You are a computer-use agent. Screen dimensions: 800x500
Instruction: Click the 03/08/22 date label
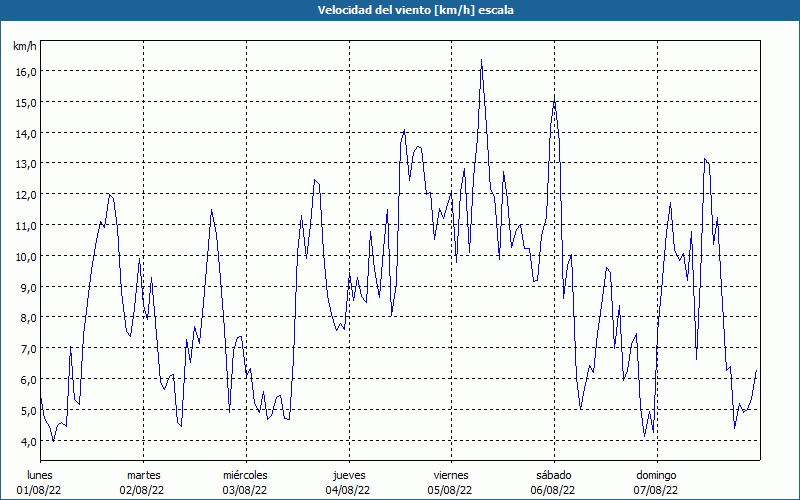pyautogui.click(x=245, y=490)
